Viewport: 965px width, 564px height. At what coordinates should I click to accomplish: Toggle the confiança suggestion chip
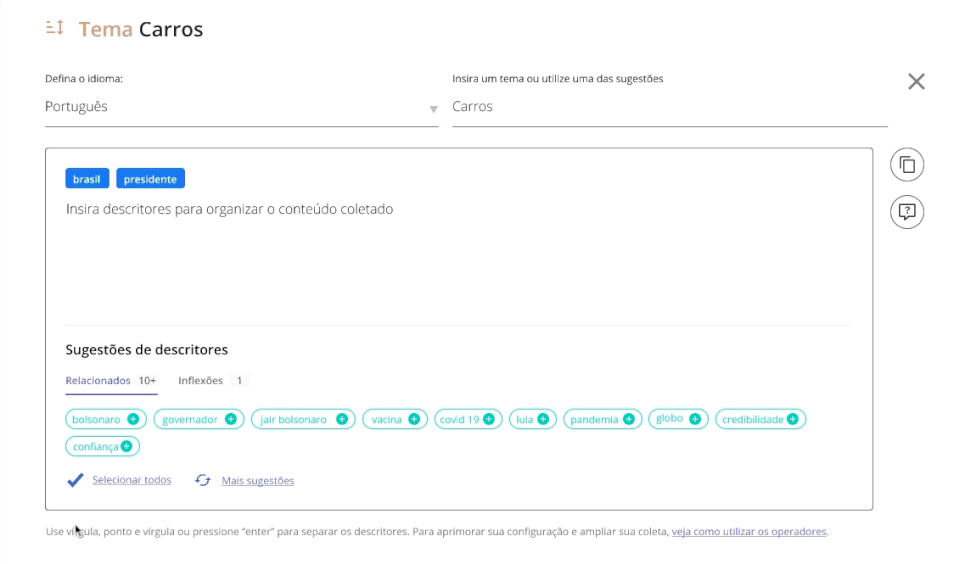(103, 447)
